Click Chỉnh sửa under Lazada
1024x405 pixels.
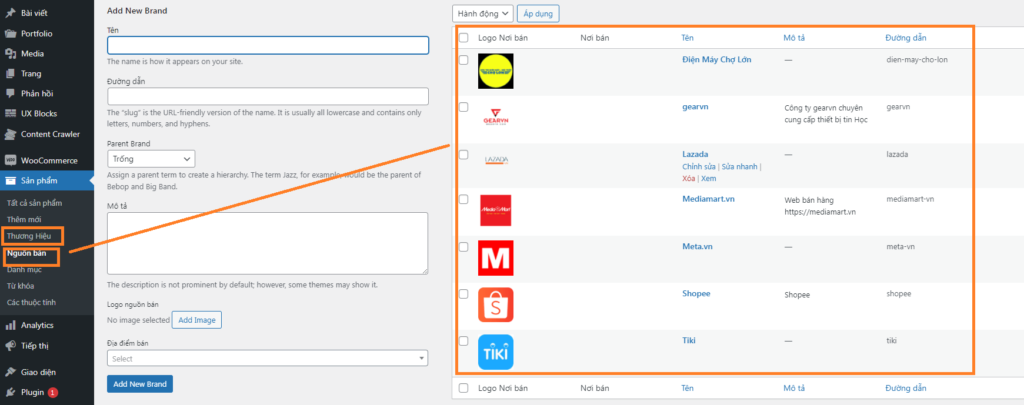699,167
